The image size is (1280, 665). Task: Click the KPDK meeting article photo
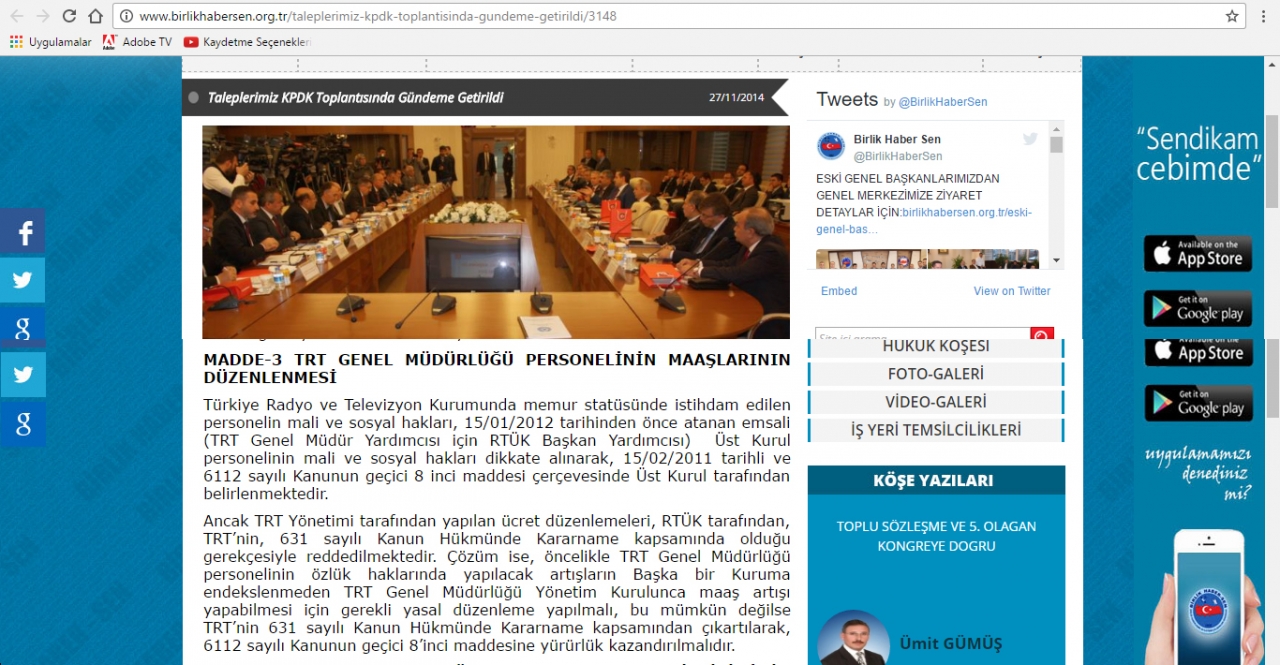point(496,231)
